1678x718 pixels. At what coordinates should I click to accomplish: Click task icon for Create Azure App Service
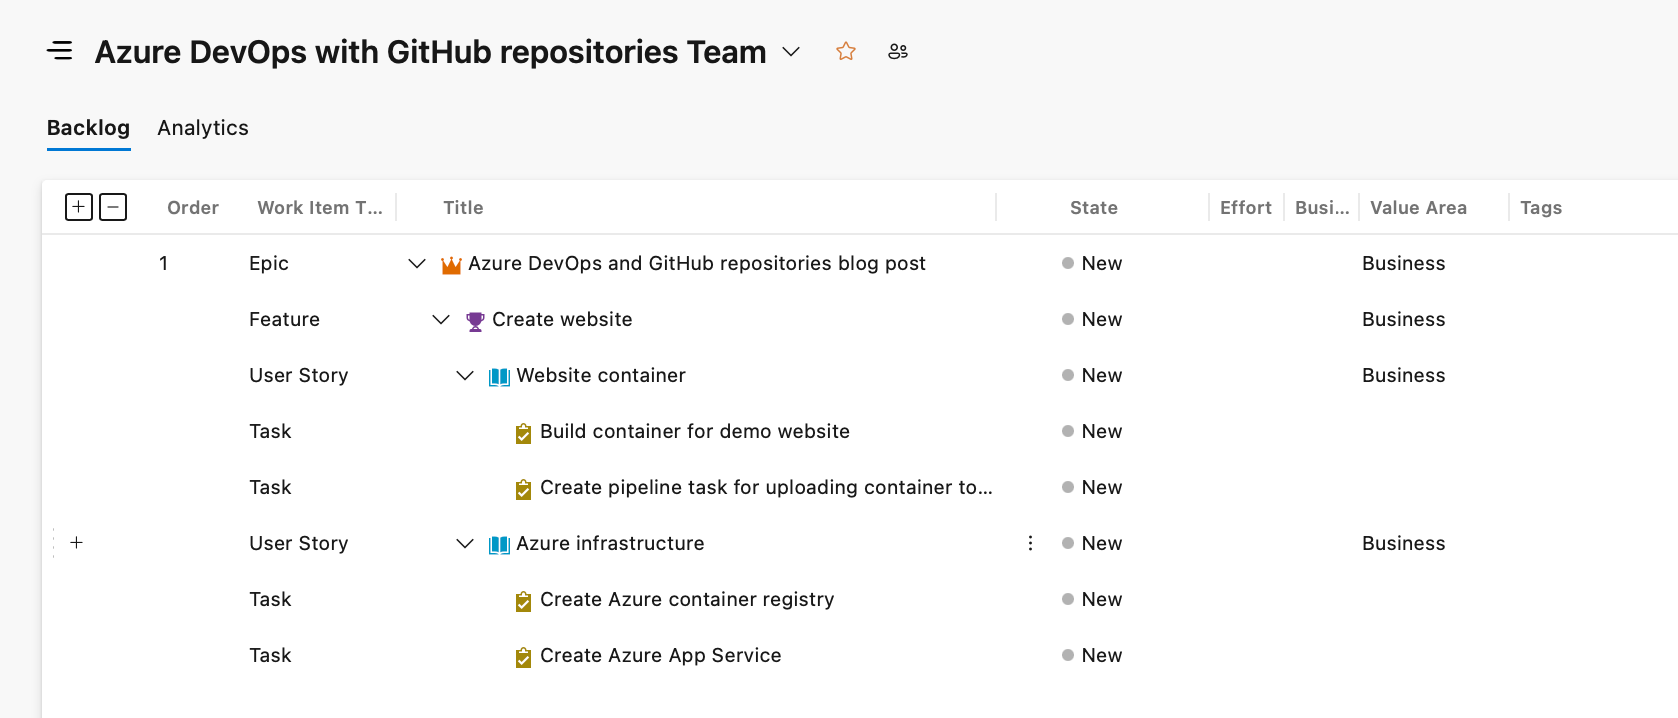(x=523, y=656)
